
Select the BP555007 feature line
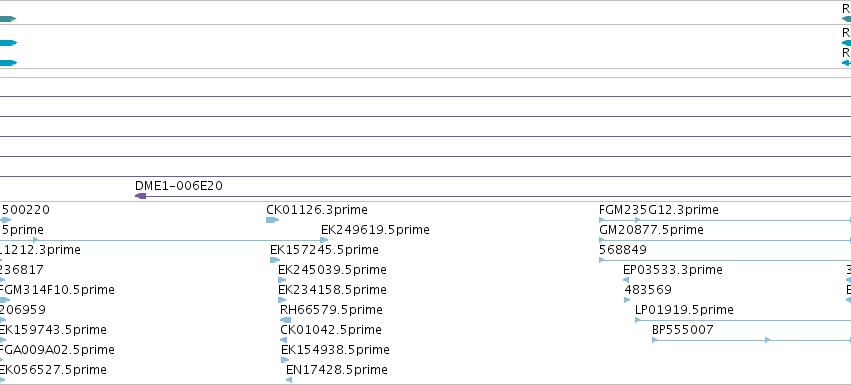pos(751,340)
